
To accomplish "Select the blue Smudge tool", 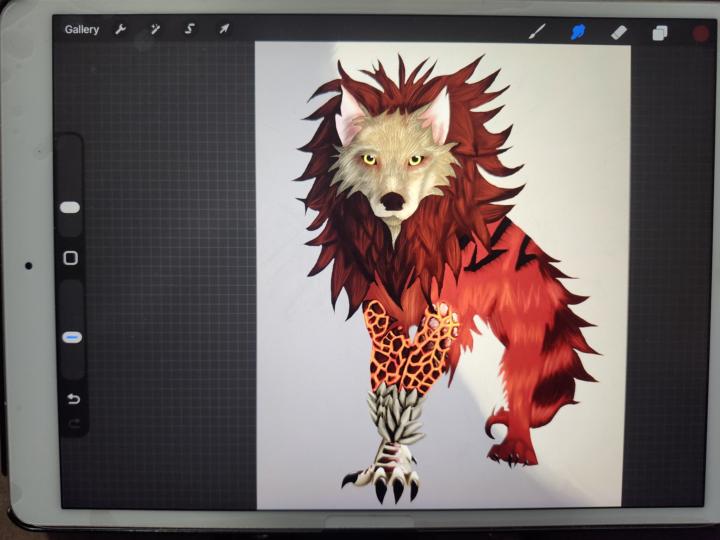I will click(577, 32).
